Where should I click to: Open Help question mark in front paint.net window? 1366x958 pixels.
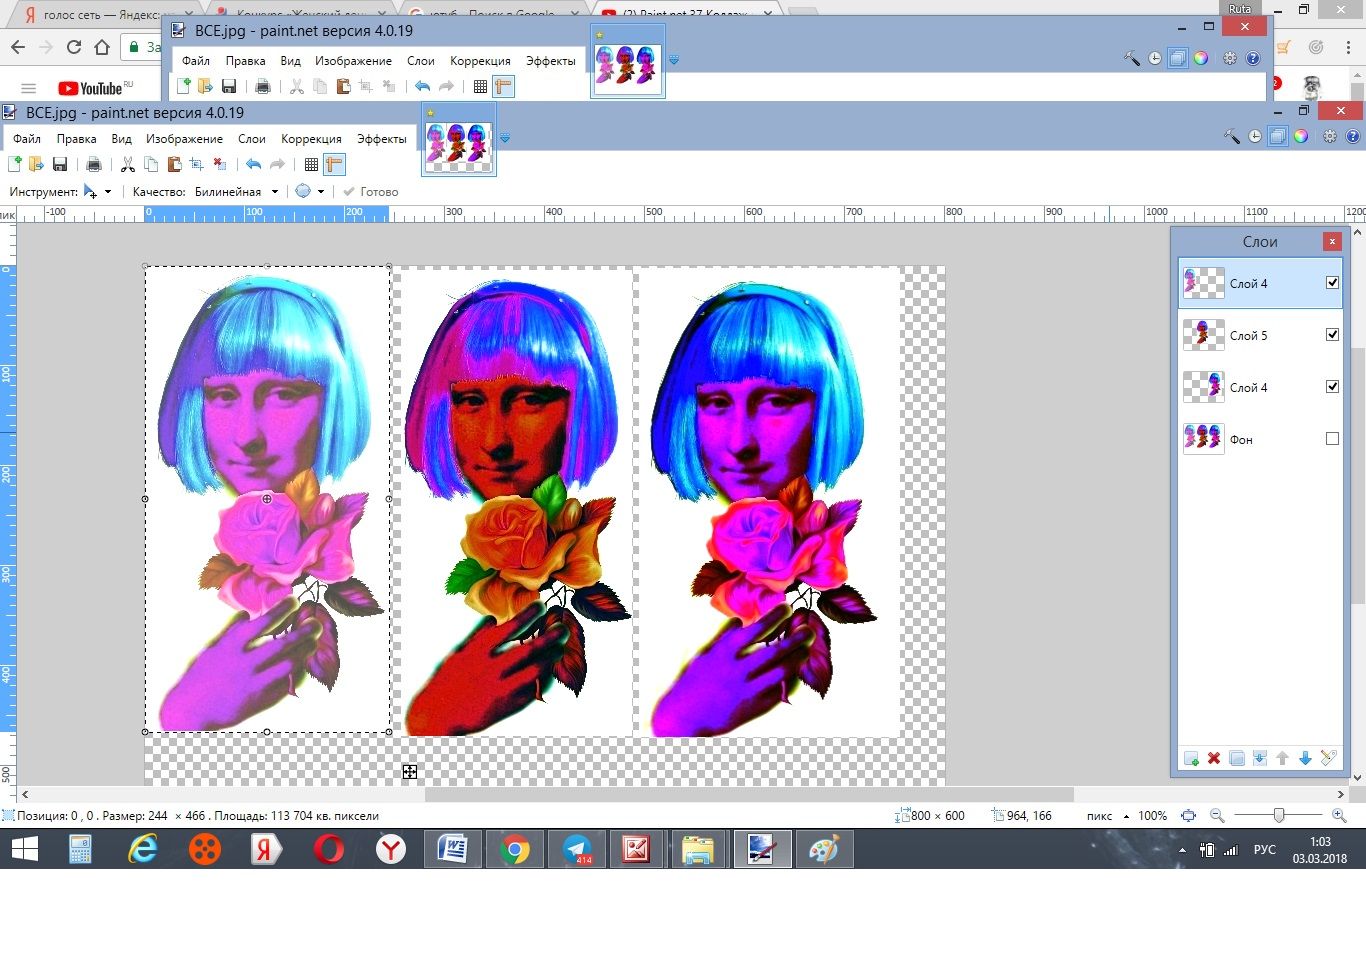point(1353,136)
